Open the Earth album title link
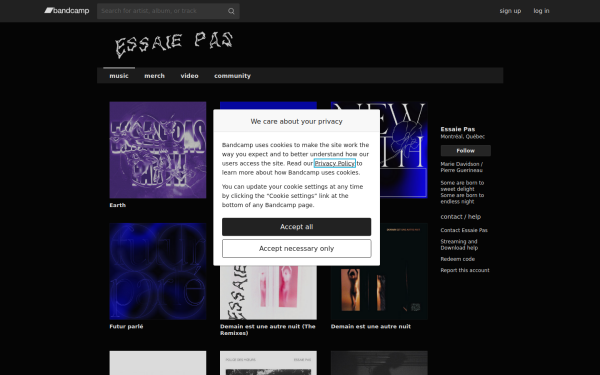 tap(117, 205)
